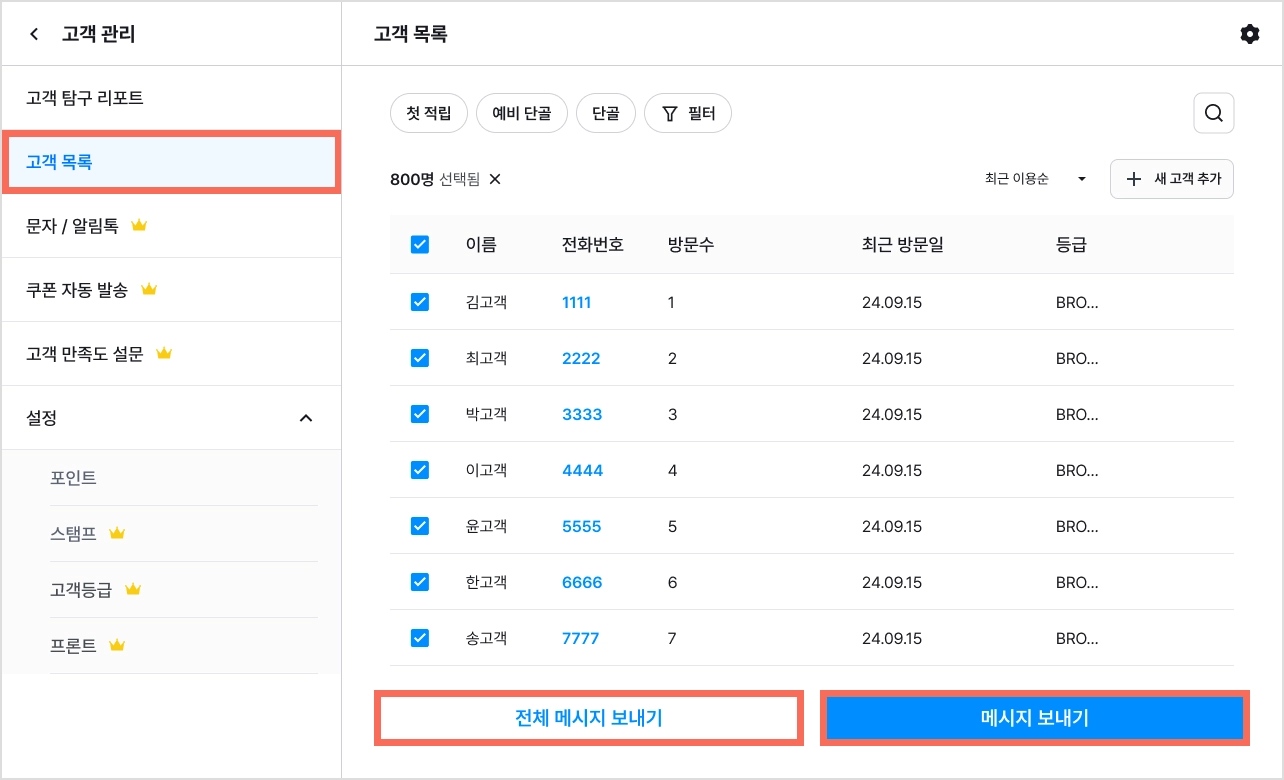1284x780 pixels.
Task: Open settings via the gear icon
Action: point(1249,34)
